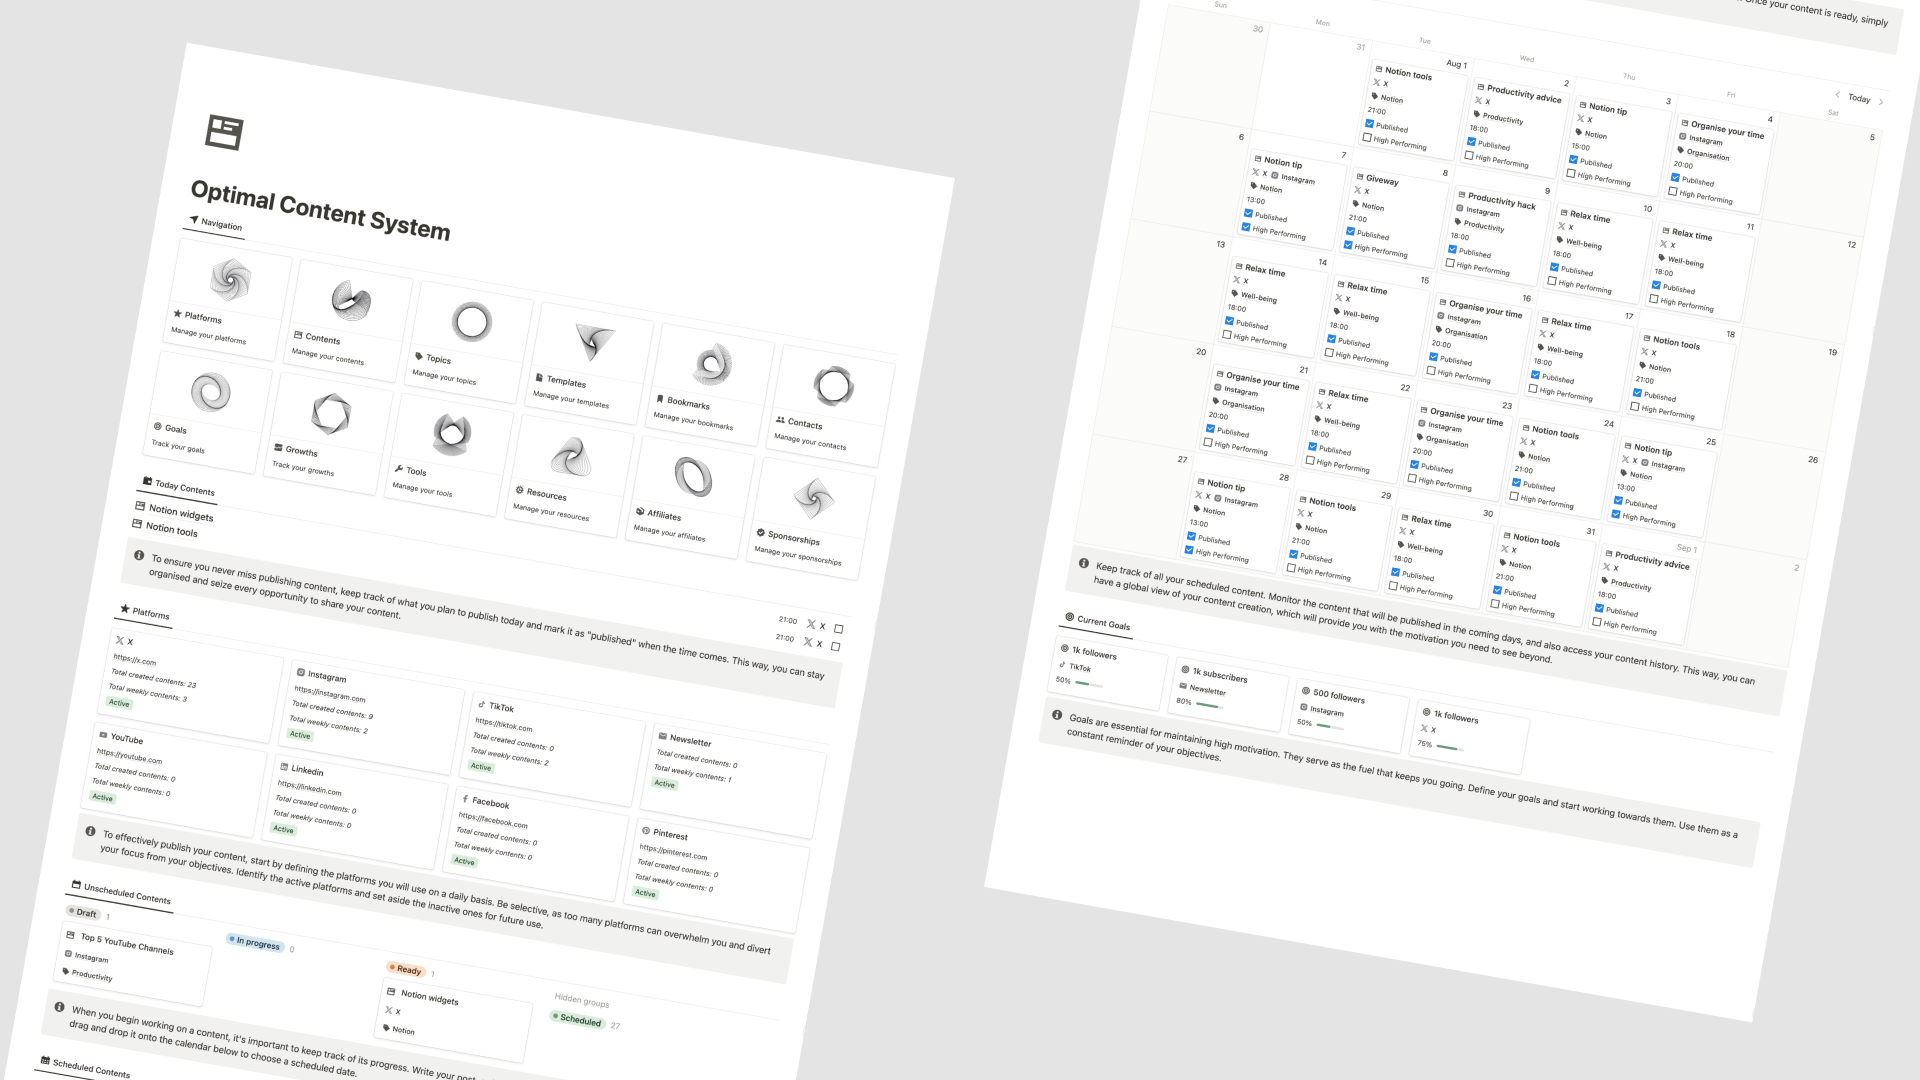Click the Instagram logo on Instagram platform card
The height and width of the screenshot is (1080, 1920).
[300, 672]
